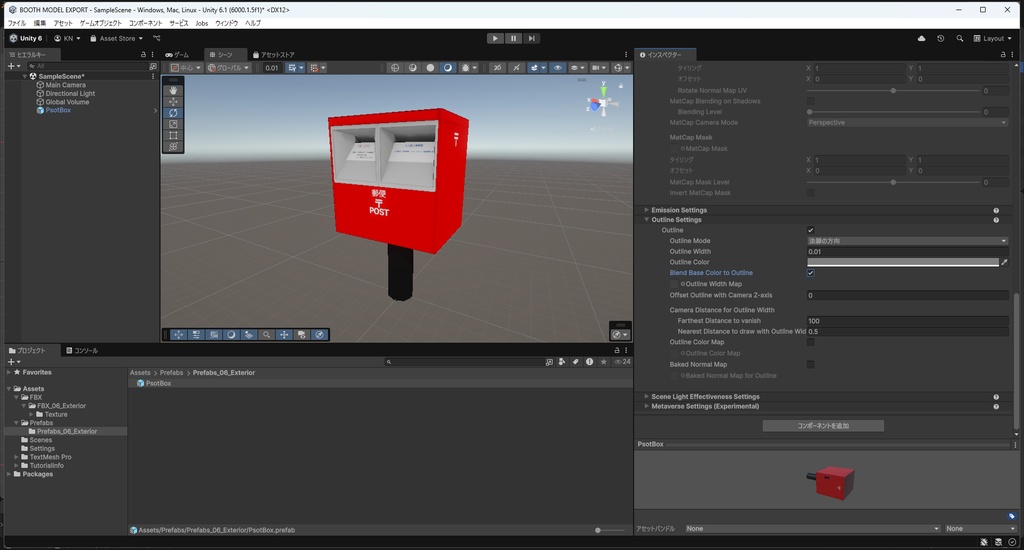Lock the Hierarchy panel
This screenshot has height=550, width=1024.
pos(144,55)
